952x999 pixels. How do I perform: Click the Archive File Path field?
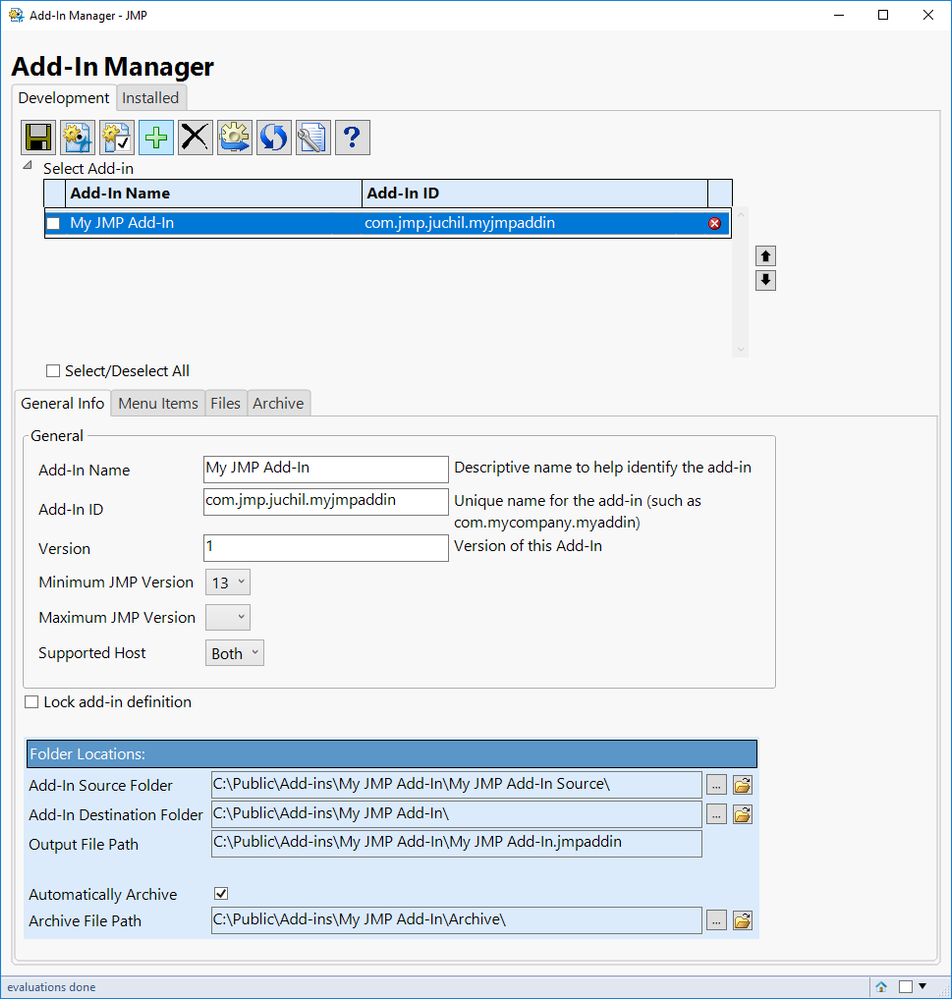click(456, 920)
